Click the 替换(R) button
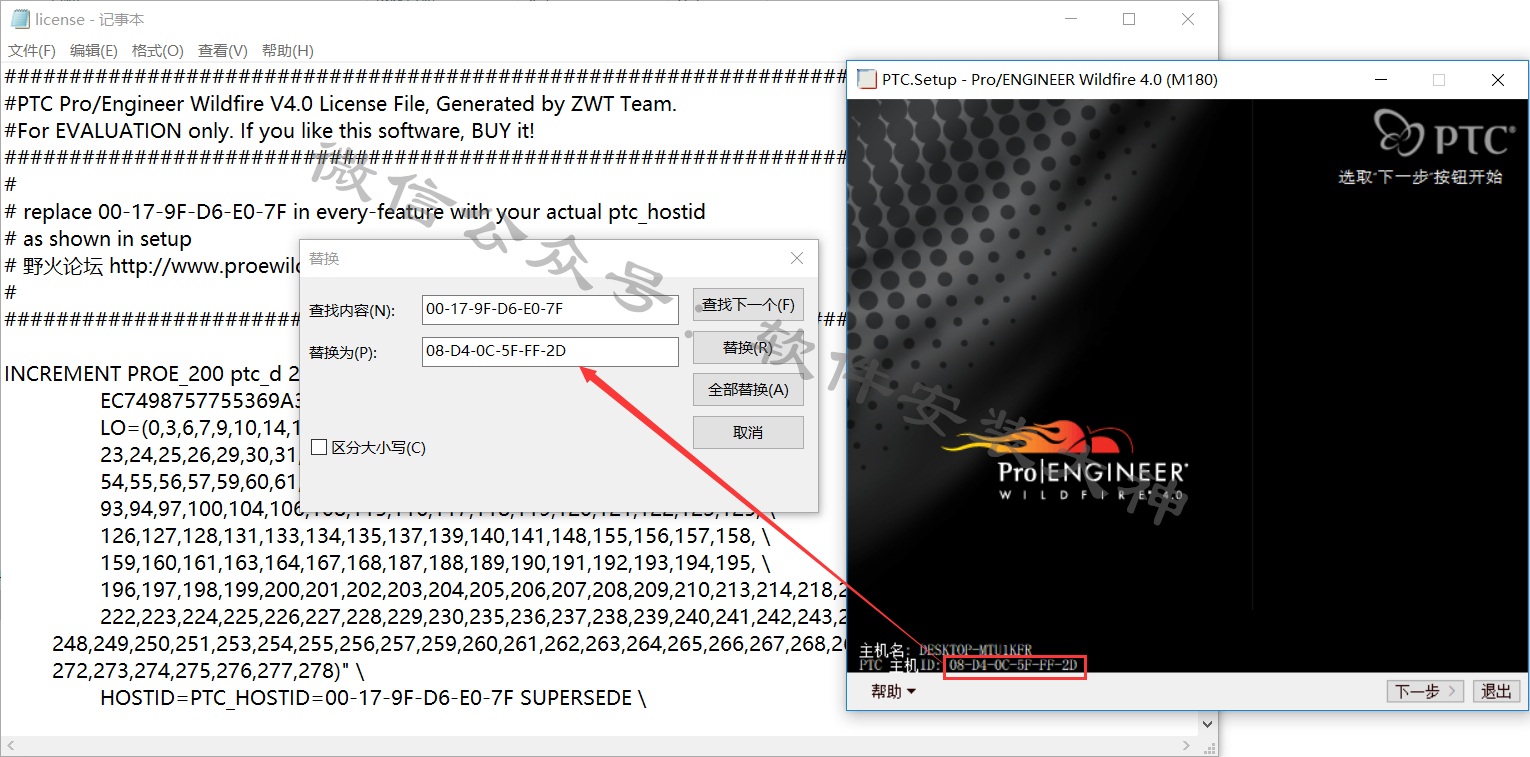Viewport: 1530px width, 757px height. tap(748, 348)
